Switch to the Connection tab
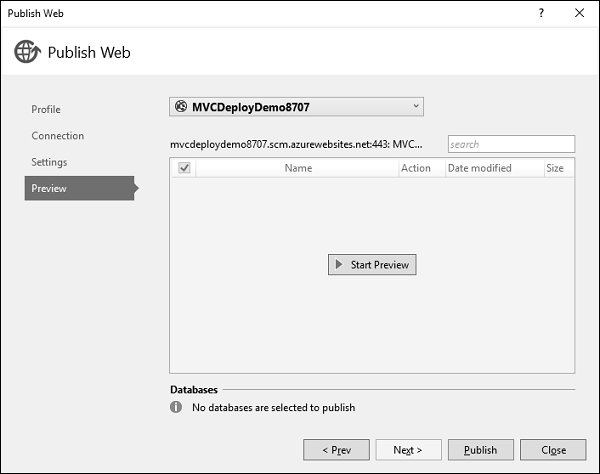 point(58,136)
